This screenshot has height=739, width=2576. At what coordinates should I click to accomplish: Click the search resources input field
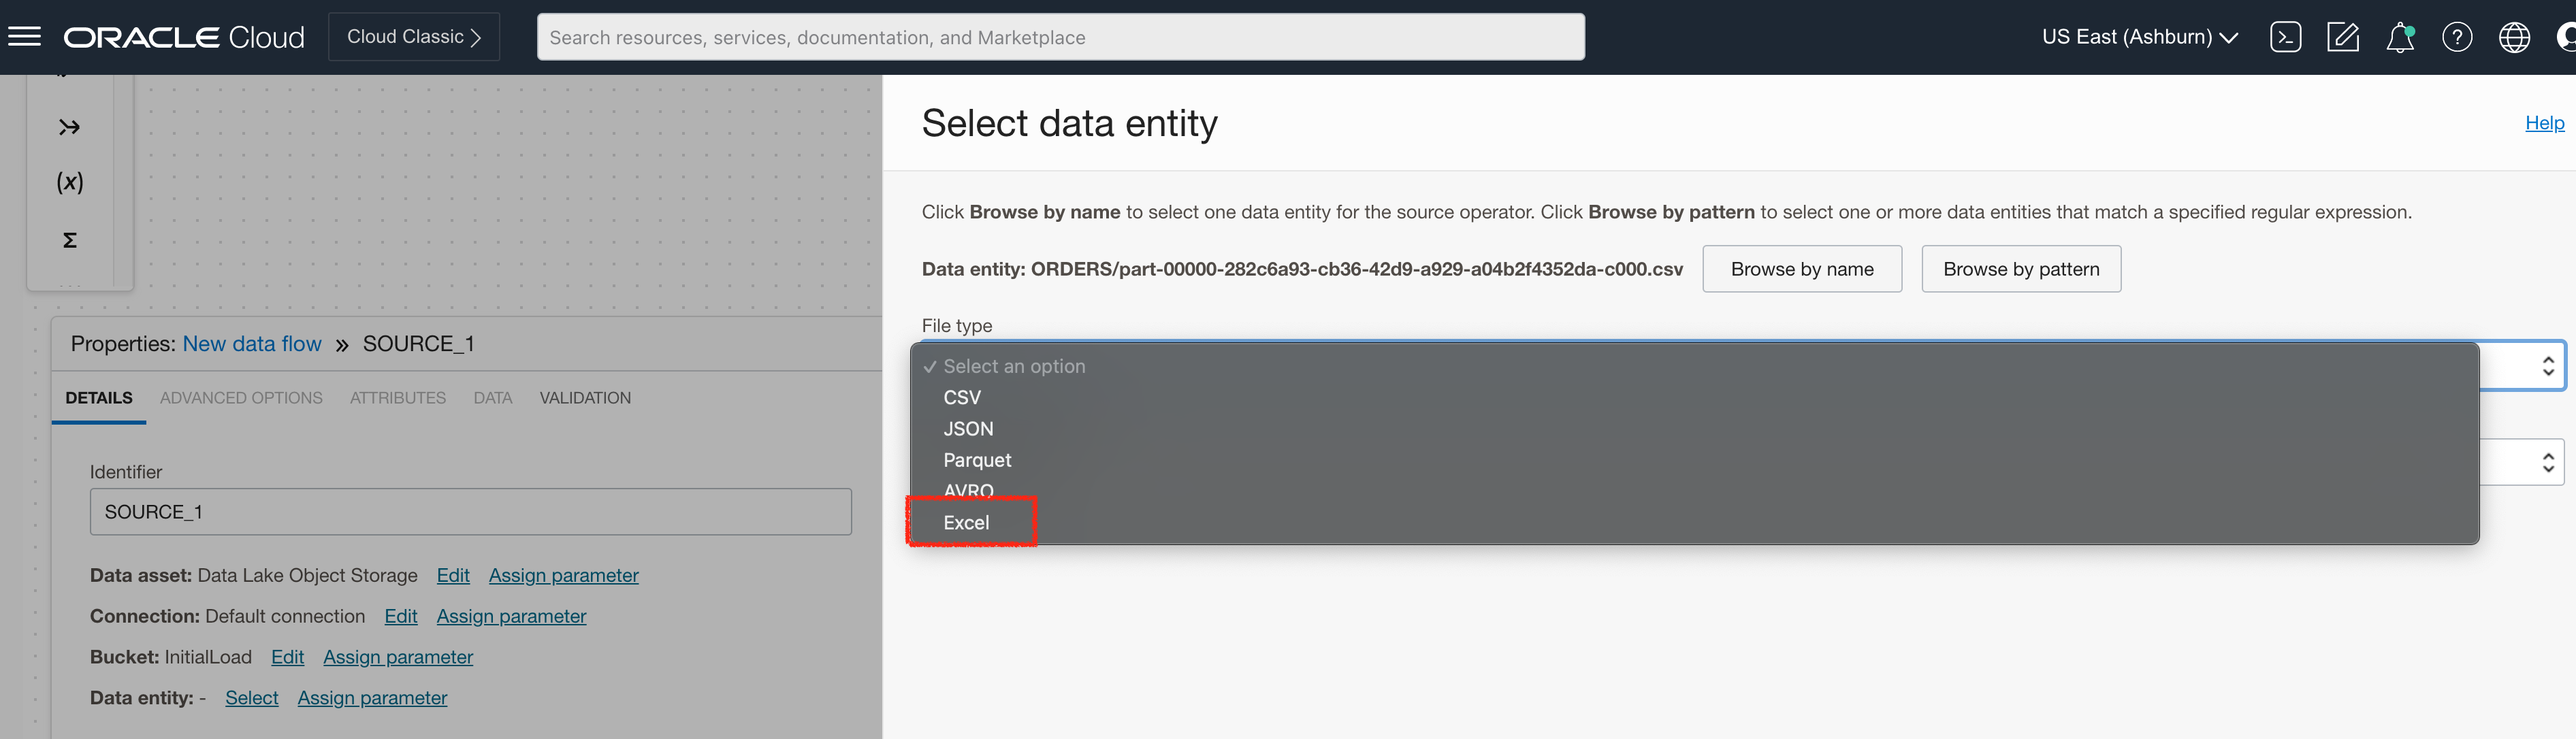coord(1060,36)
